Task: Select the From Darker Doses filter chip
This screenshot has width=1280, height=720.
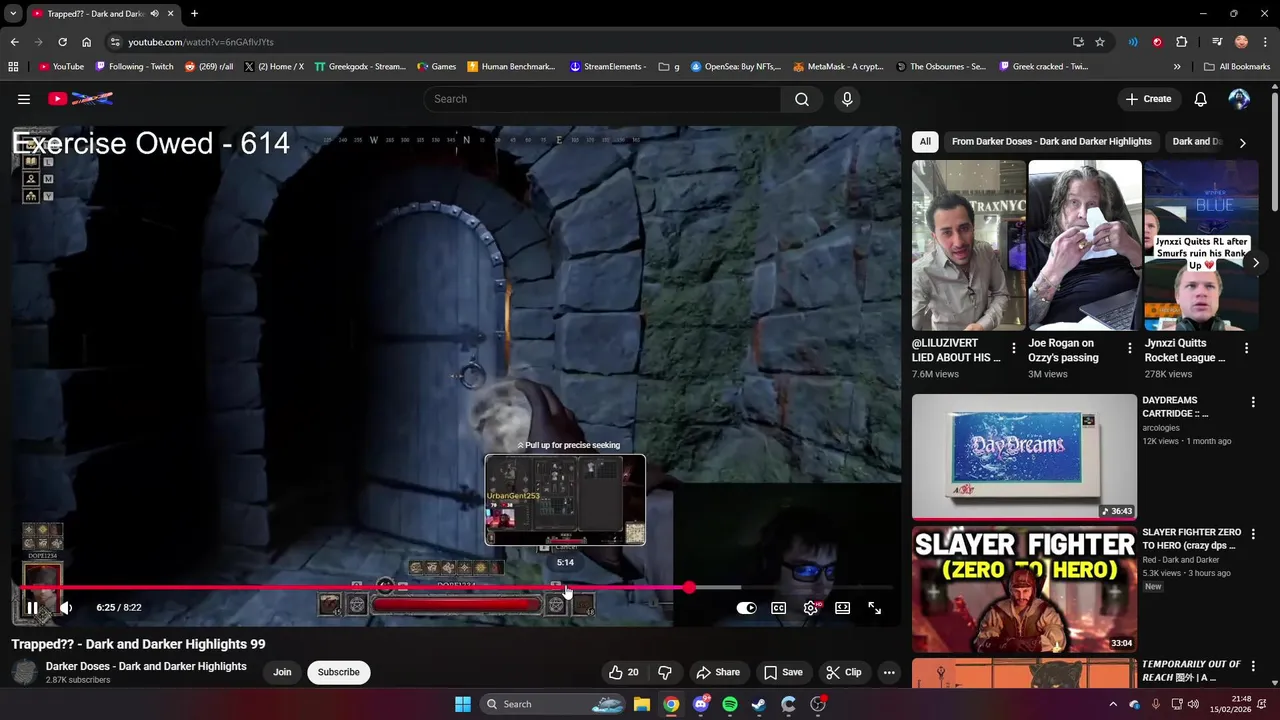Action: [x=1052, y=142]
